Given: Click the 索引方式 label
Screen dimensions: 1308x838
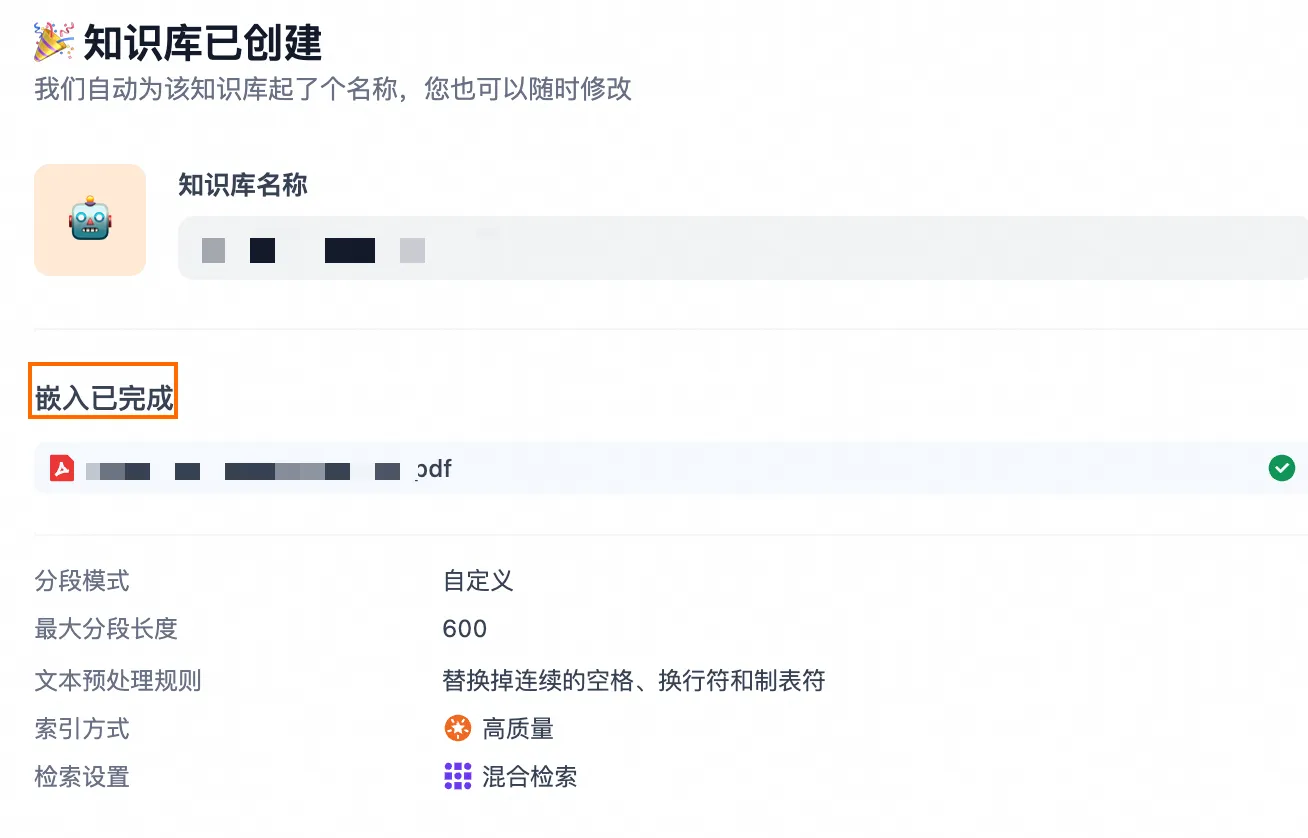Looking at the screenshot, I should [x=82, y=729].
